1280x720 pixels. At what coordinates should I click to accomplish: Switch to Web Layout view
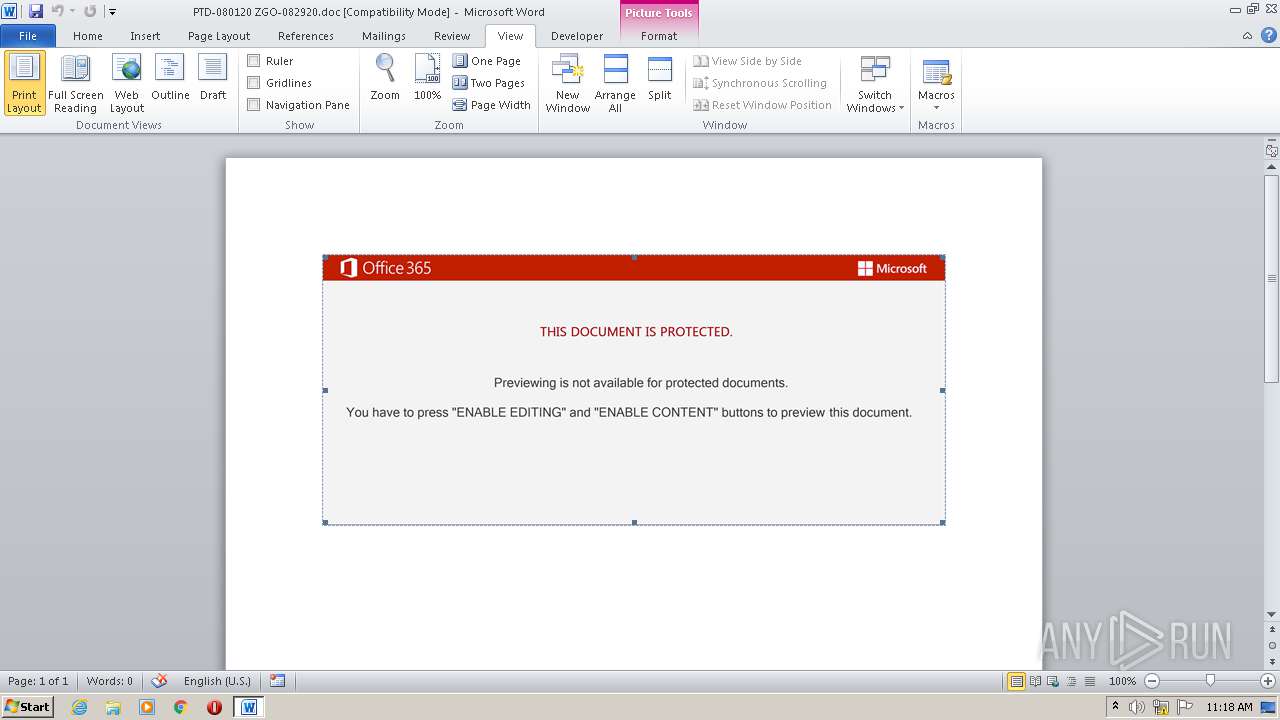point(127,84)
